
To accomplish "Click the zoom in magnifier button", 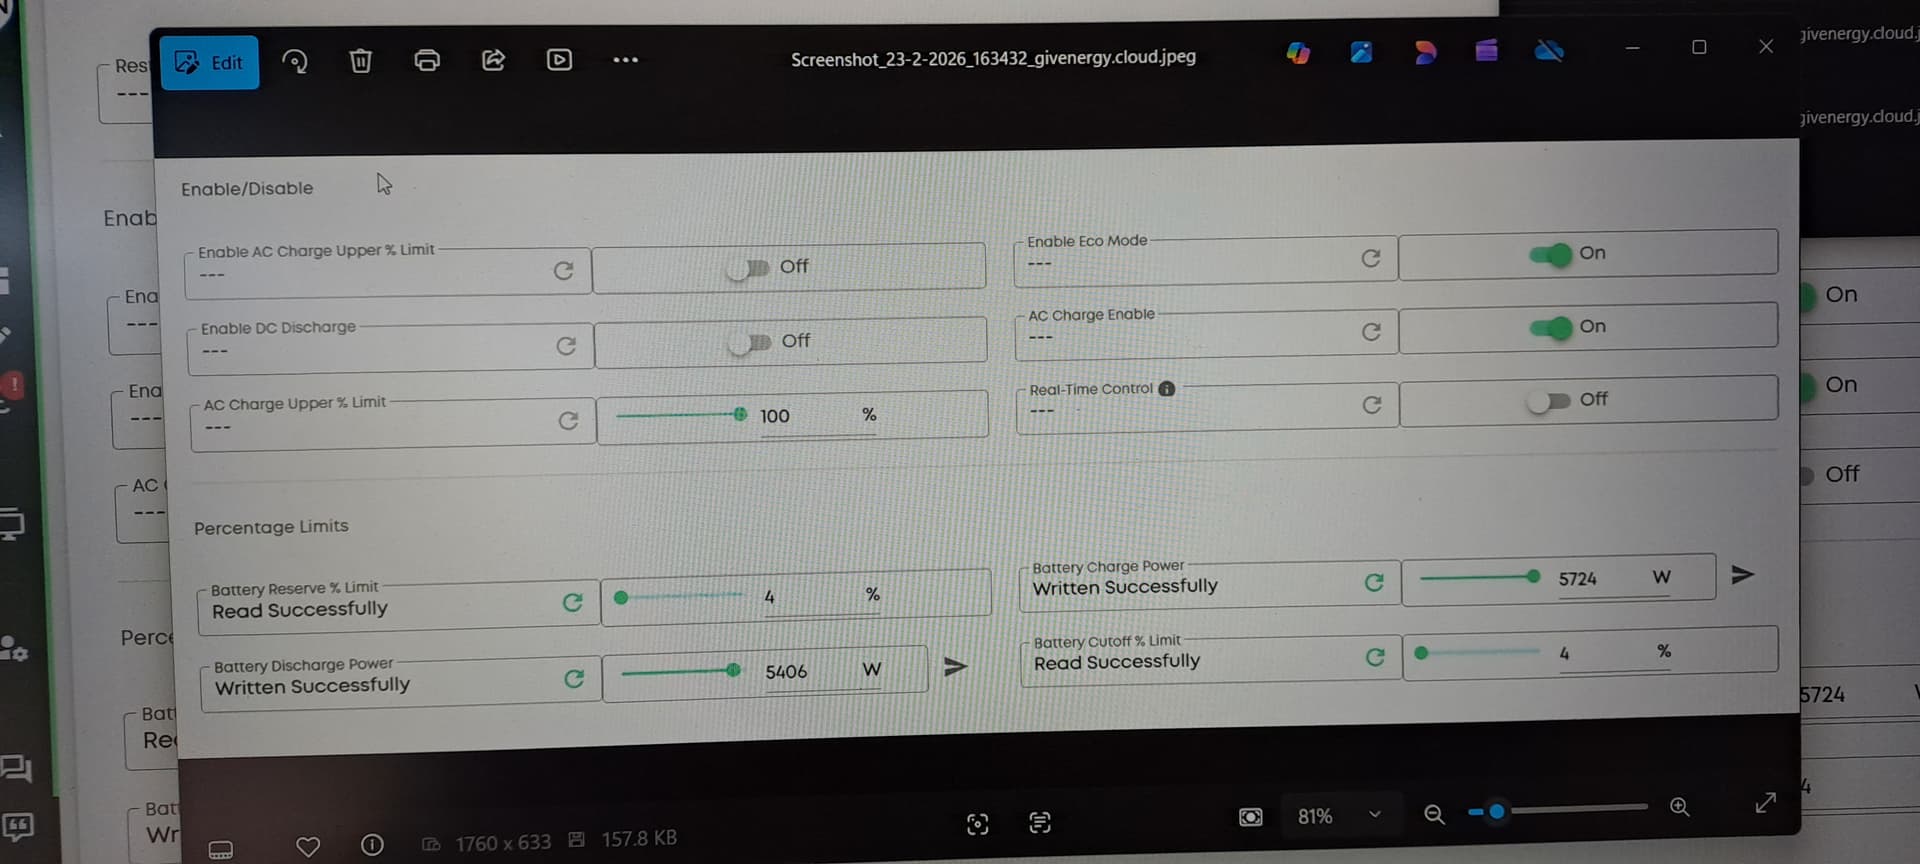I will (1679, 807).
